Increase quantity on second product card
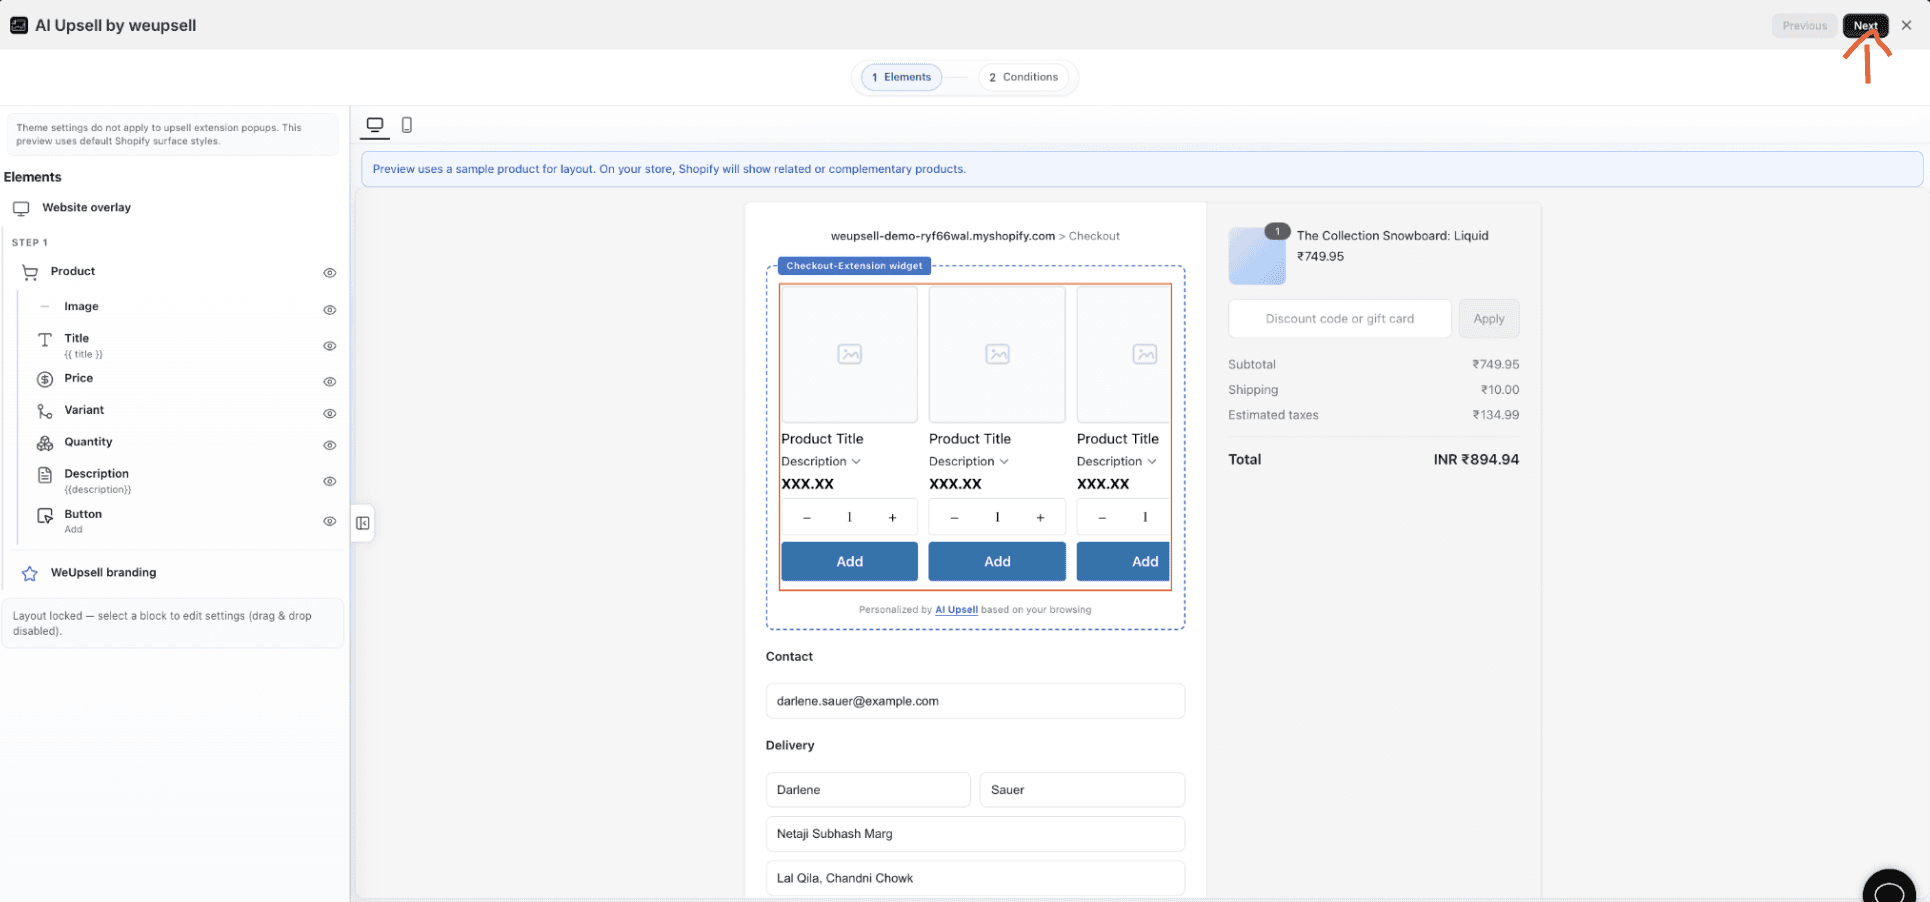 click(x=1040, y=518)
